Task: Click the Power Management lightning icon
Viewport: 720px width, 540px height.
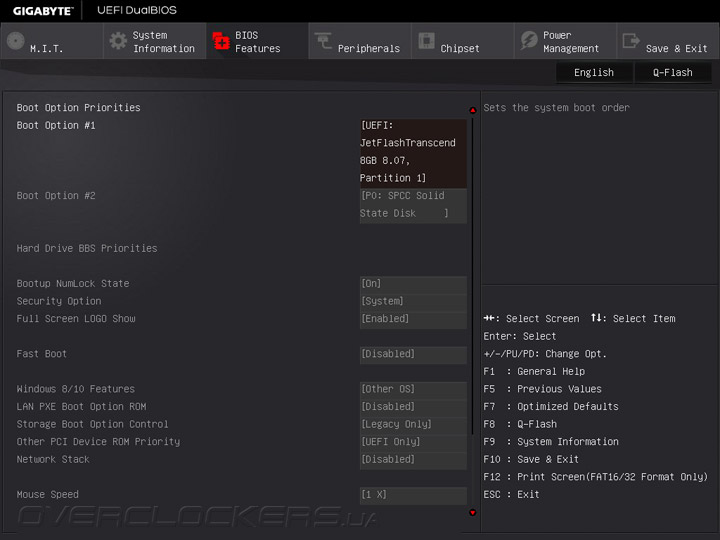Action: (529, 40)
